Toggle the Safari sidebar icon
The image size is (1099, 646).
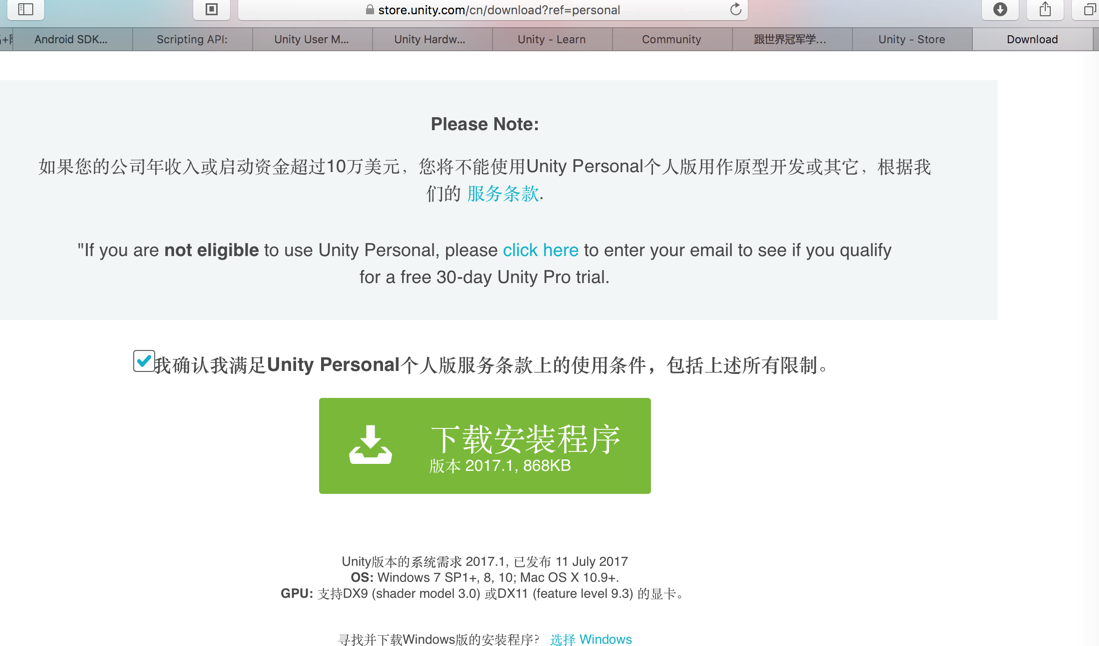(25, 9)
